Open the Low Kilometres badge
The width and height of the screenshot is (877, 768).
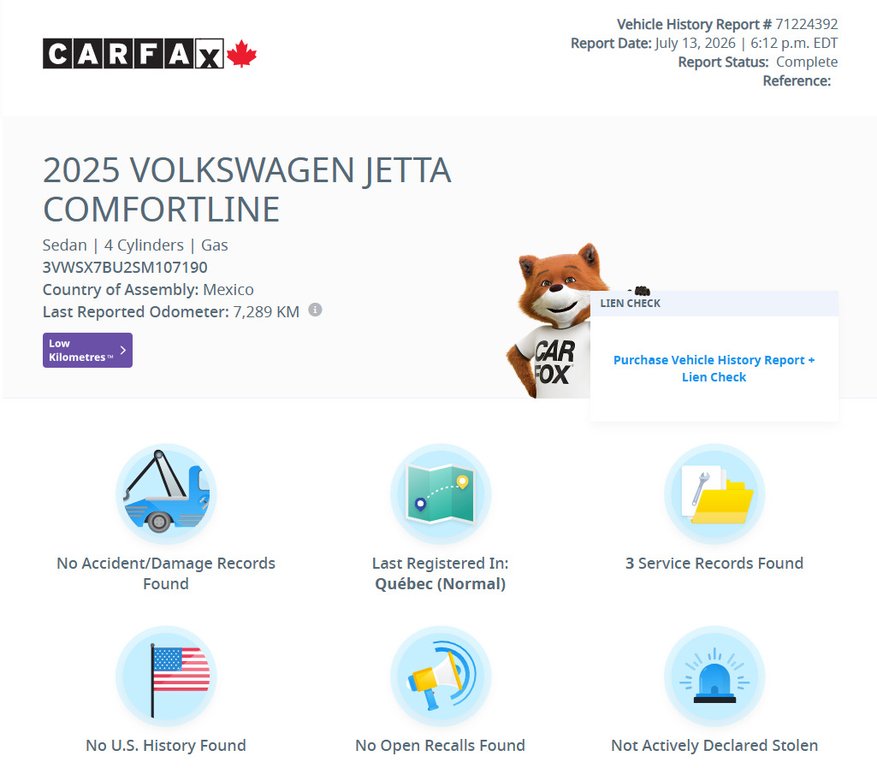pos(87,350)
